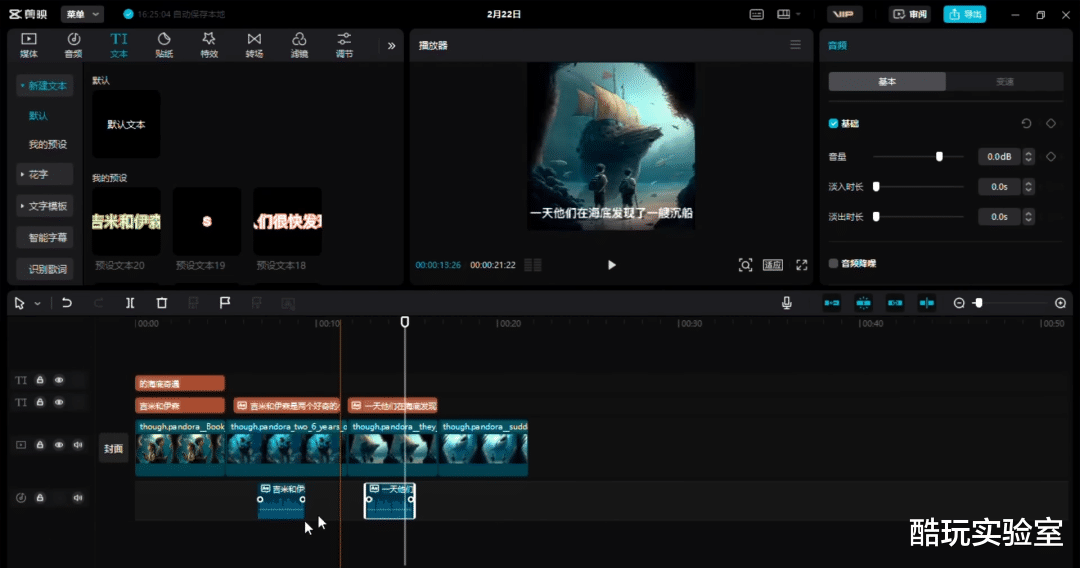Toggle auto snapping icon
The height and width of the screenshot is (568, 1080).
pyautogui.click(x=863, y=303)
